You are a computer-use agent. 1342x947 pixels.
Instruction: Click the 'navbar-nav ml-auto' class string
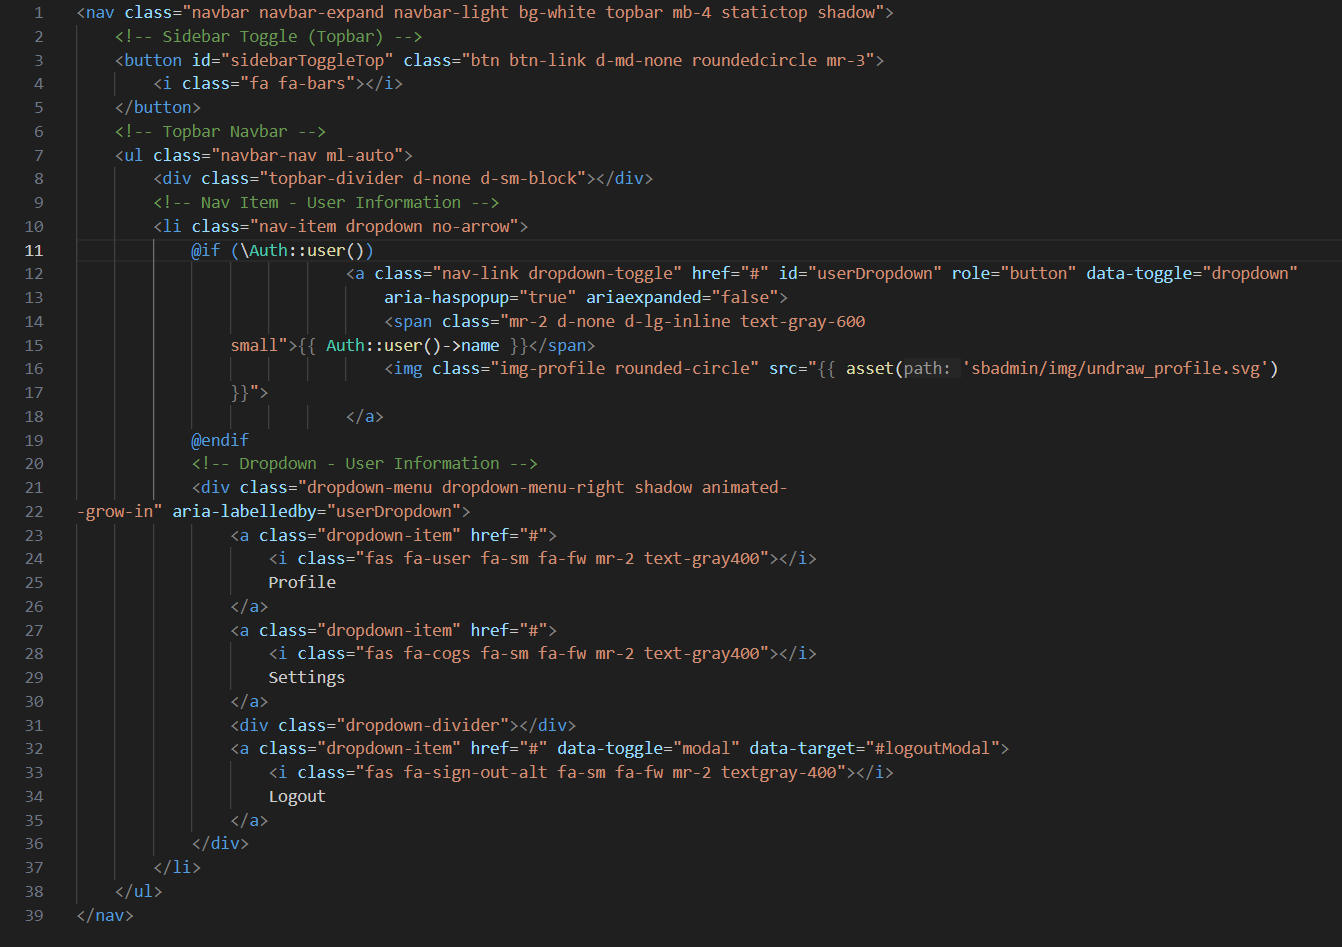point(306,155)
